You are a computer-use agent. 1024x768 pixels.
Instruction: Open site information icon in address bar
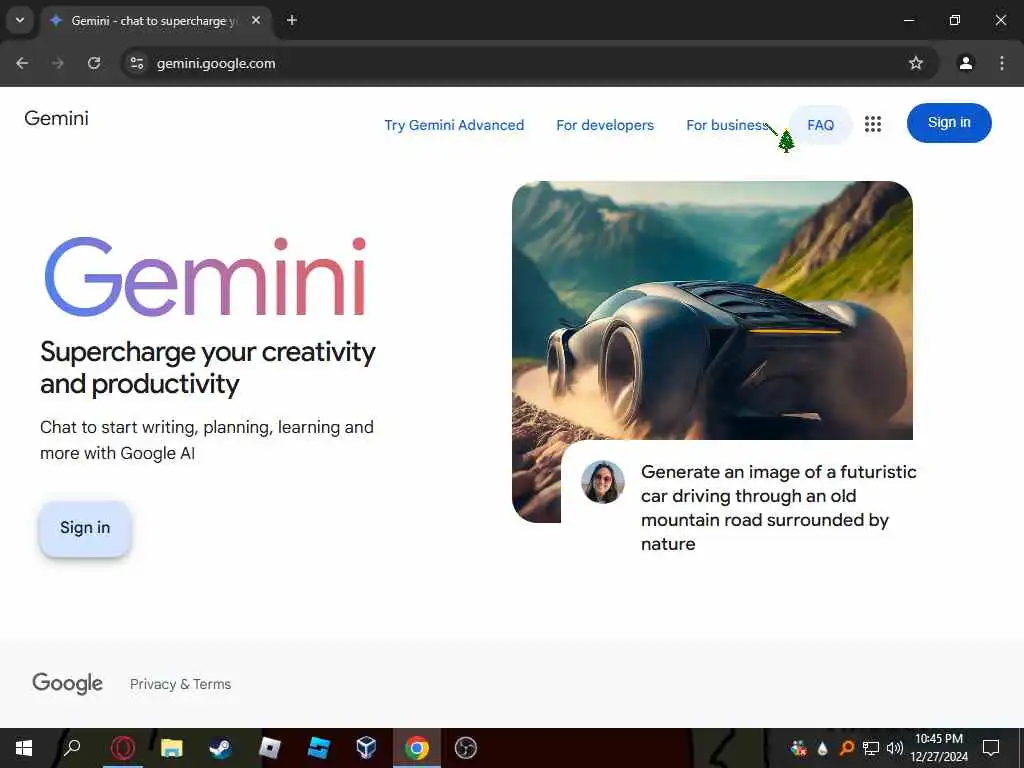[x=136, y=63]
